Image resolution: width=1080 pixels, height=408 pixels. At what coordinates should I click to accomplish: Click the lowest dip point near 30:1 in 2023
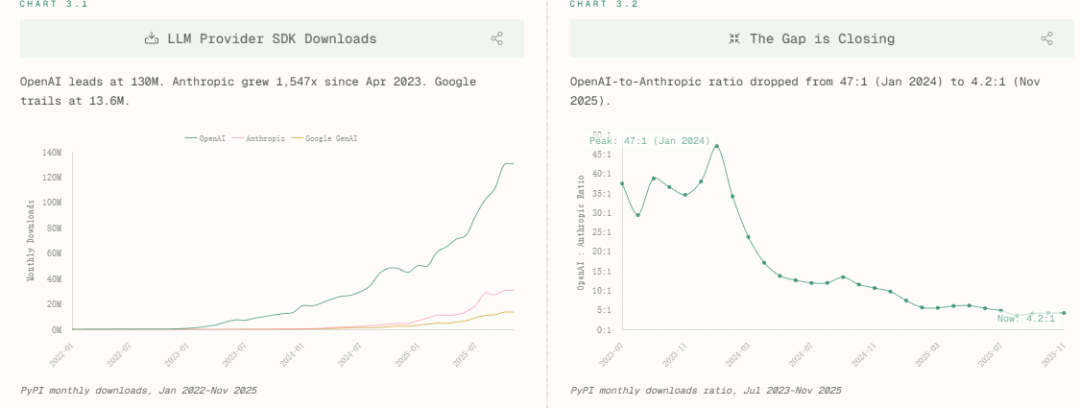pyautogui.click(x=638, y=215)
